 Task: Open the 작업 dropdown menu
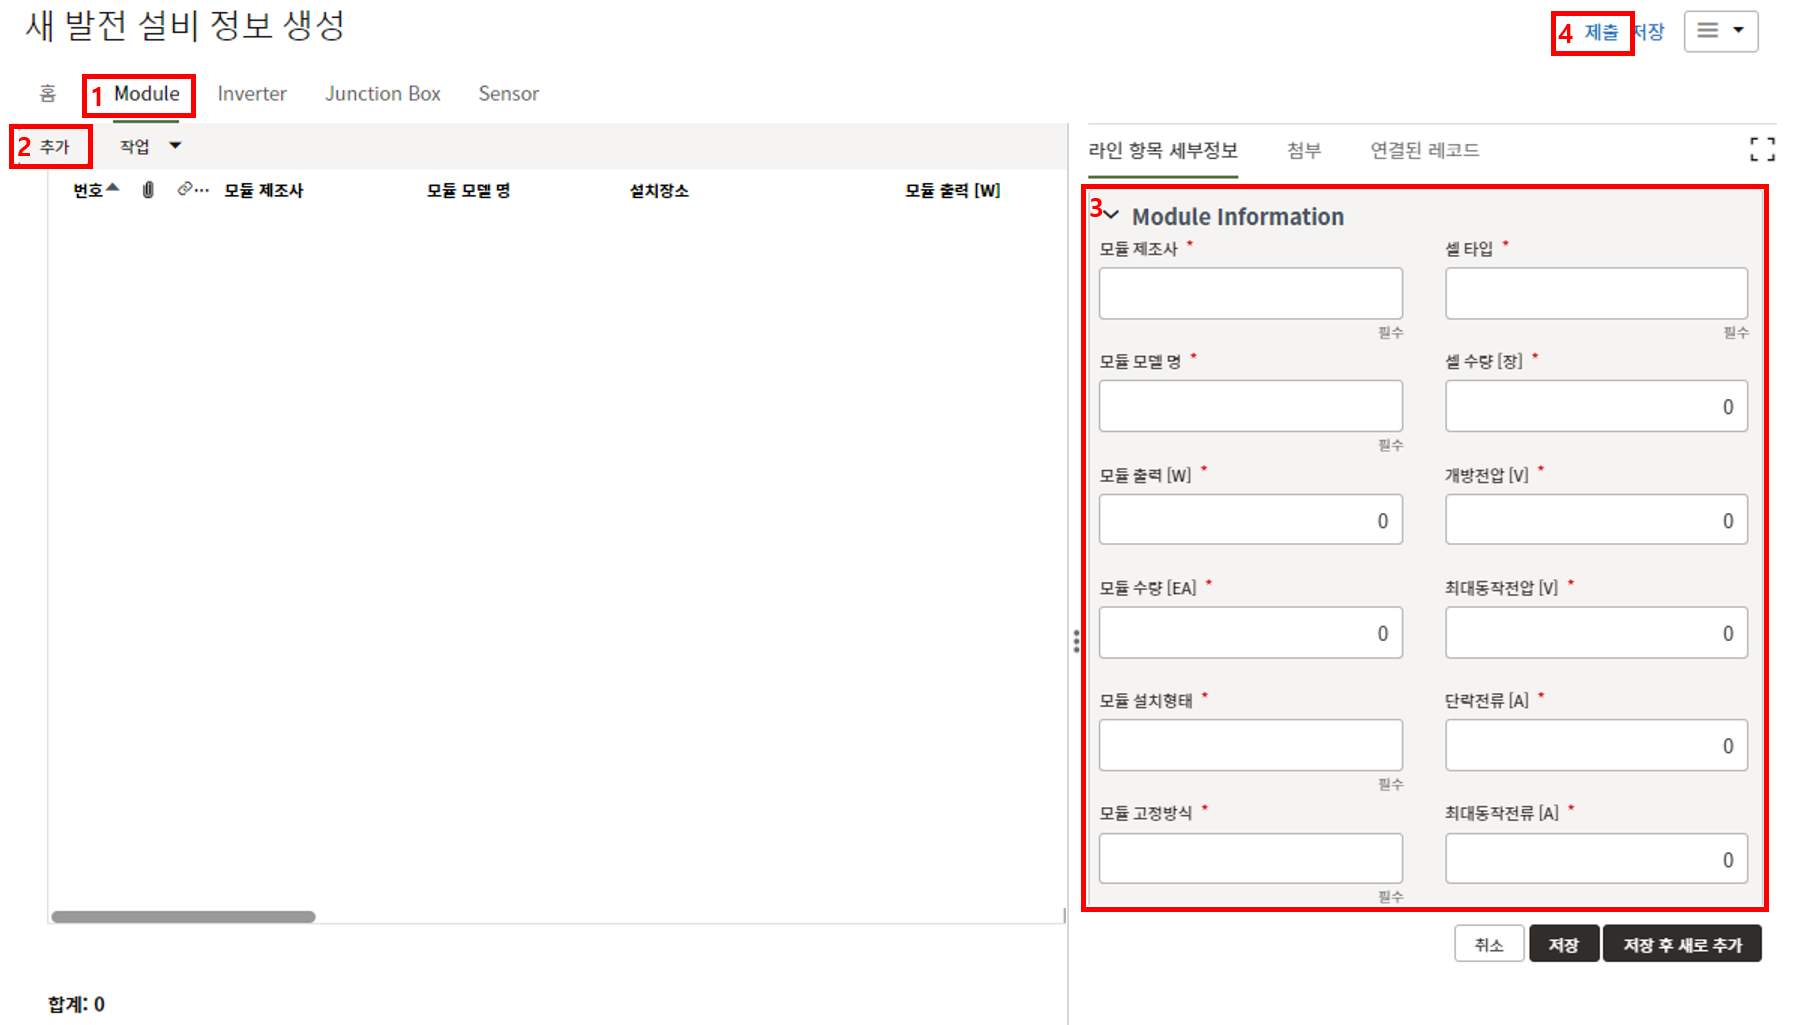[x=150, y=146]
